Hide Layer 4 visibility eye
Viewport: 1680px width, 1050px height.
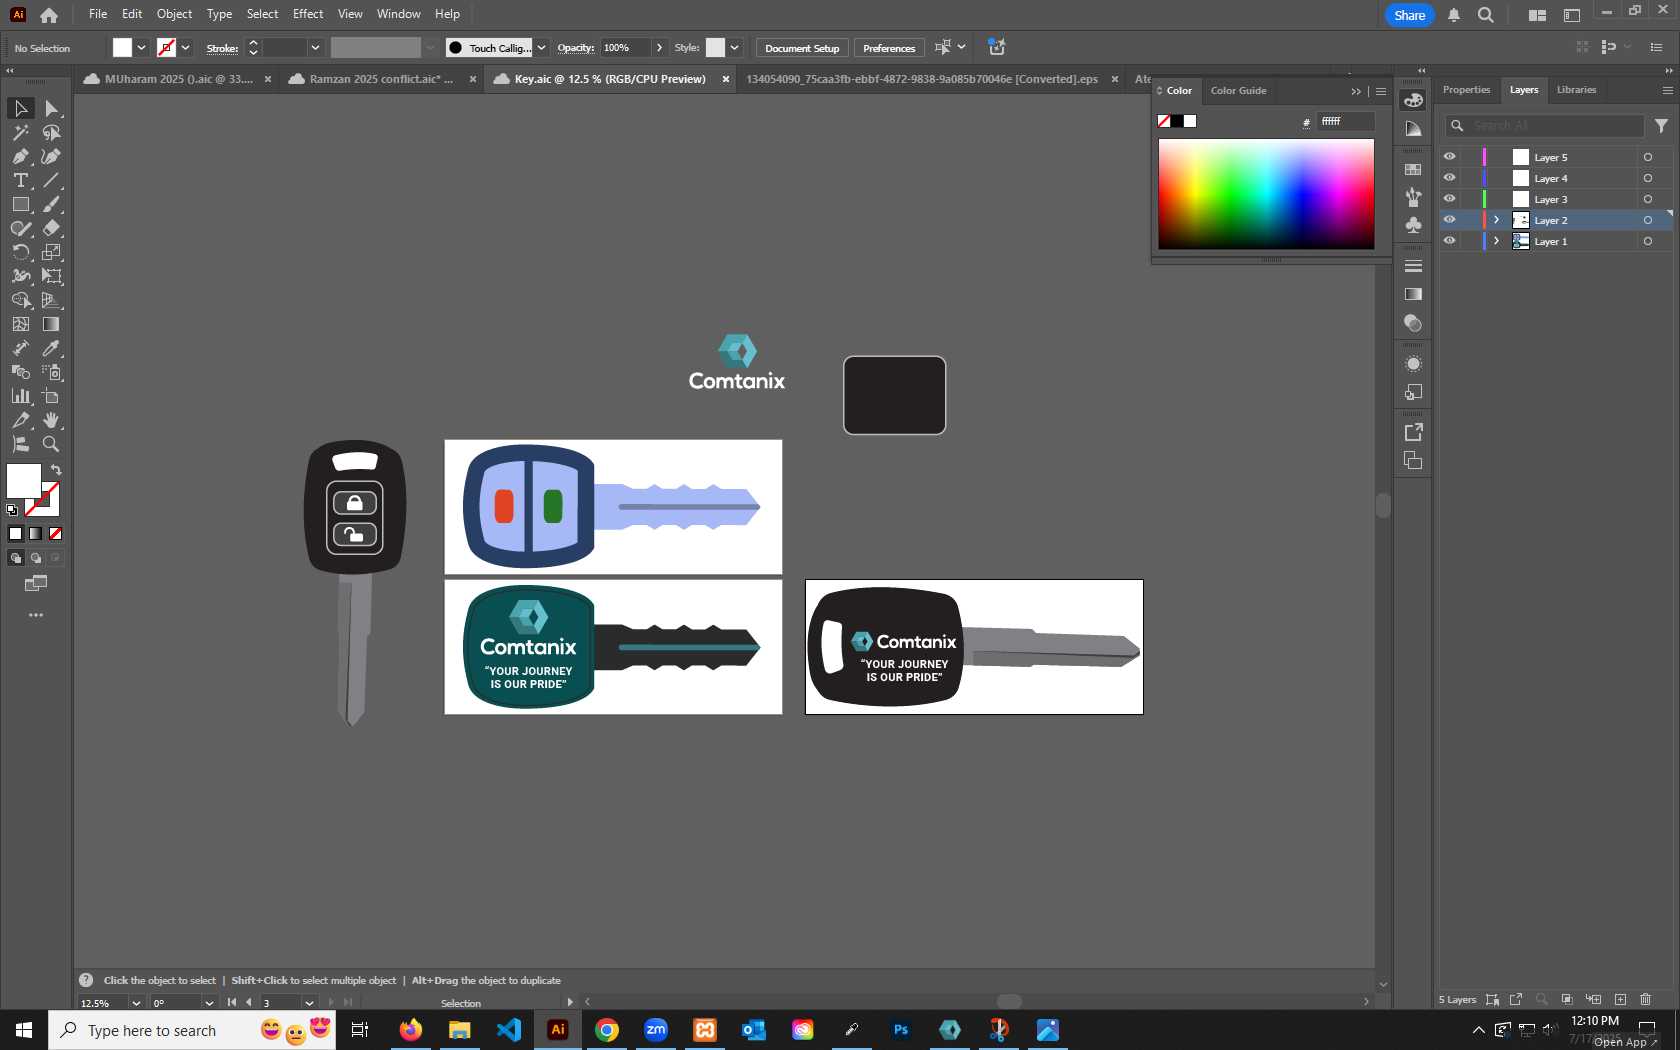point(1449,178)
